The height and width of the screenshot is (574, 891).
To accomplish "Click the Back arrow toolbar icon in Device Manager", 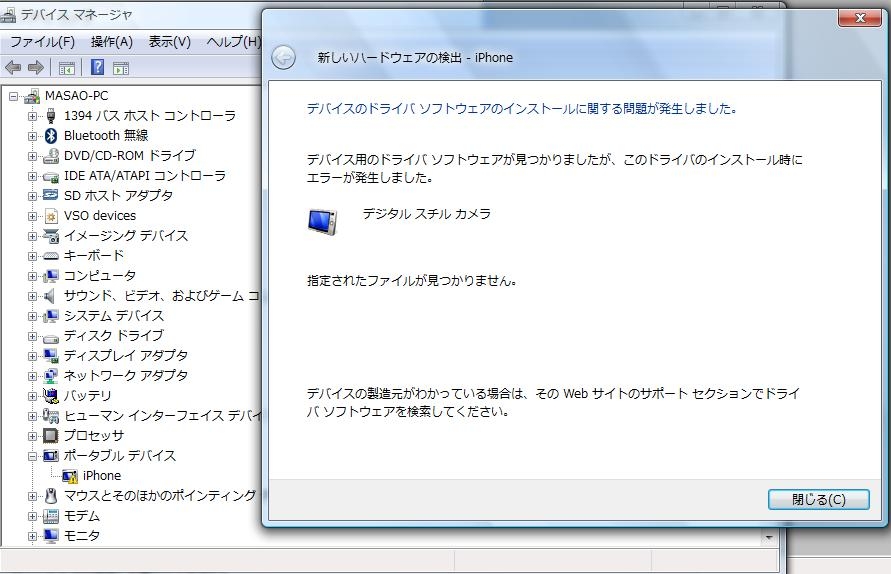I will pos(13,68).
